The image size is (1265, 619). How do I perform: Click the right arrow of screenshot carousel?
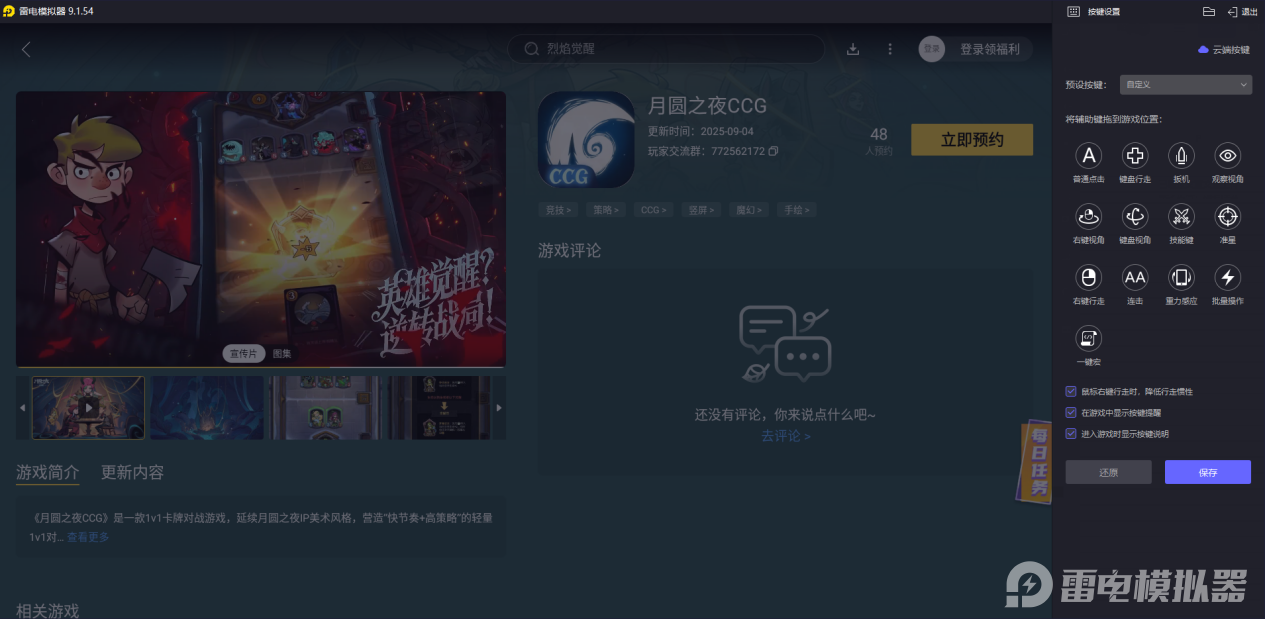499,407
